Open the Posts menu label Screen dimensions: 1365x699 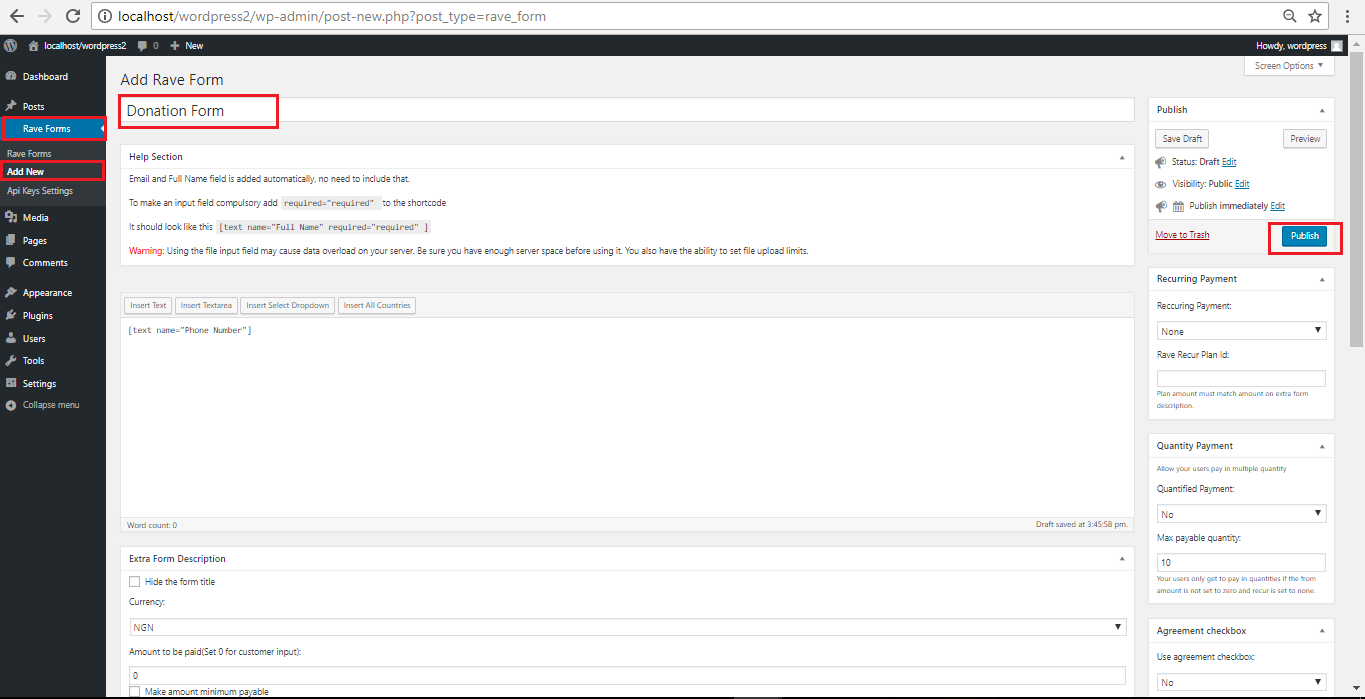tap(34, 106)
